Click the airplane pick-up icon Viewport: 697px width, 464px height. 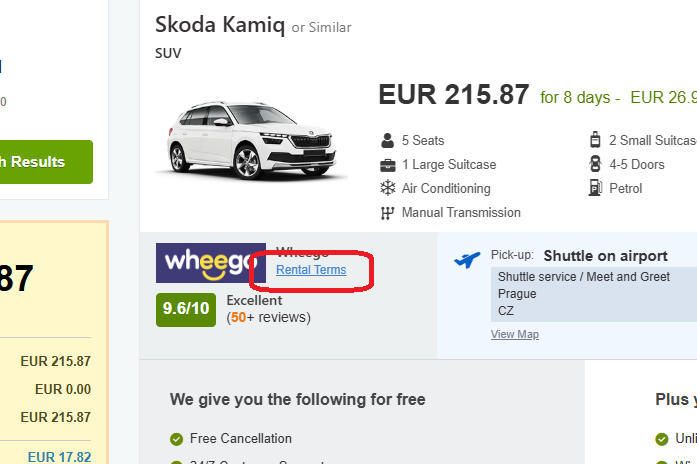pos(467,260)
